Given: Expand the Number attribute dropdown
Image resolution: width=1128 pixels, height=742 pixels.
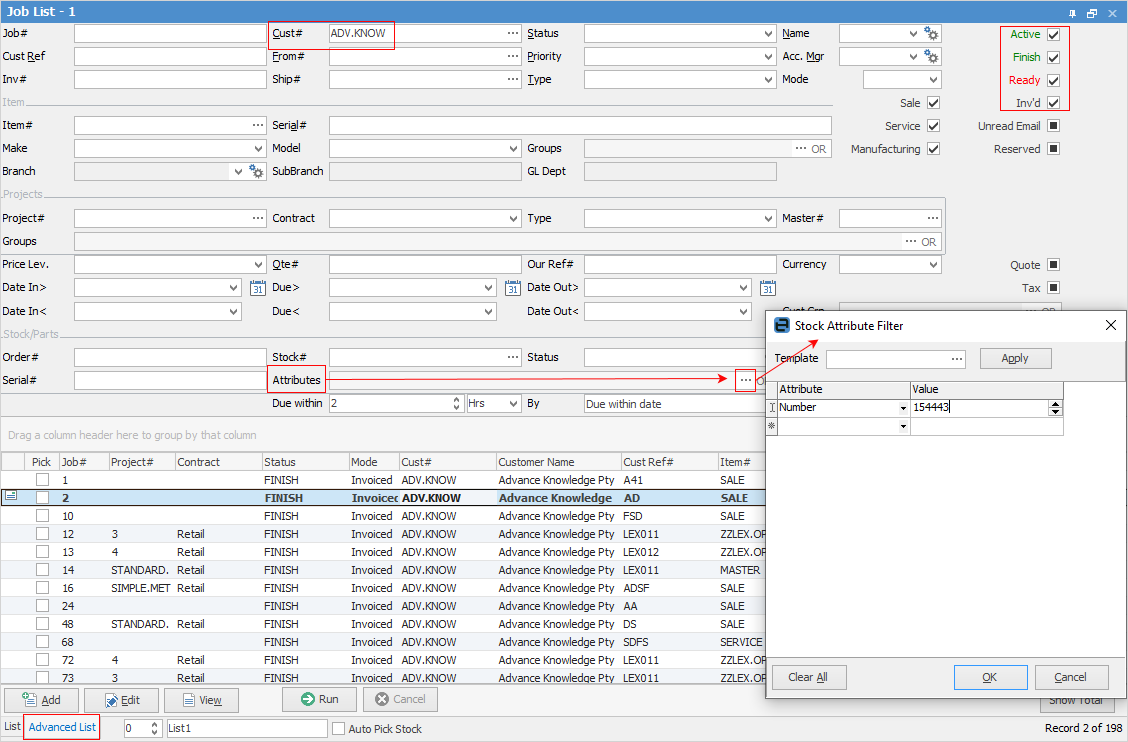Looking at the screenshot, I should [903, 408].
